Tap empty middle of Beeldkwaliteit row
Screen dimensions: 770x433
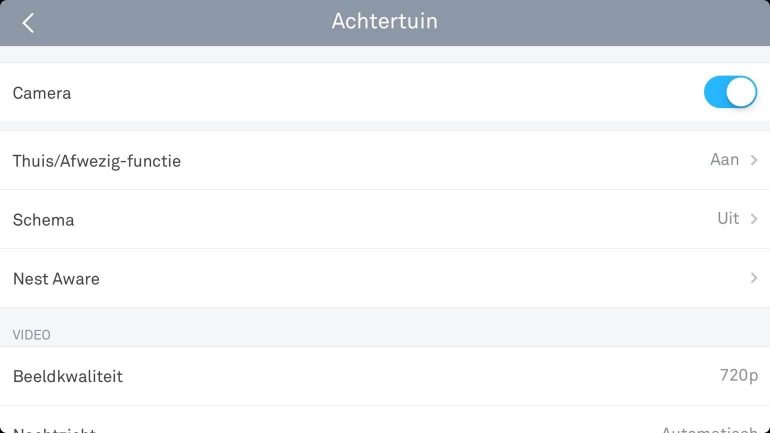pos(400,376)
